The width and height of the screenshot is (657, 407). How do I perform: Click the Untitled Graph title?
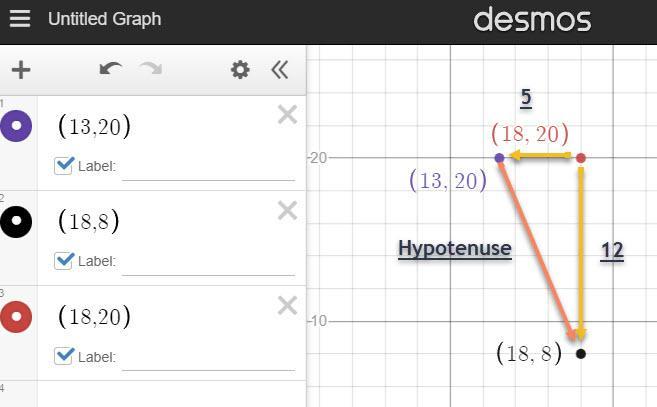[x=104, y=19]
